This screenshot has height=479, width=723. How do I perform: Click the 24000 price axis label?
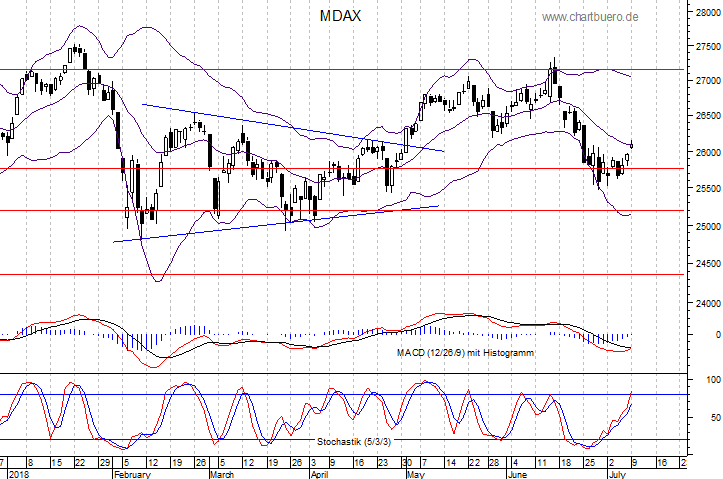(x=704, y=303)
